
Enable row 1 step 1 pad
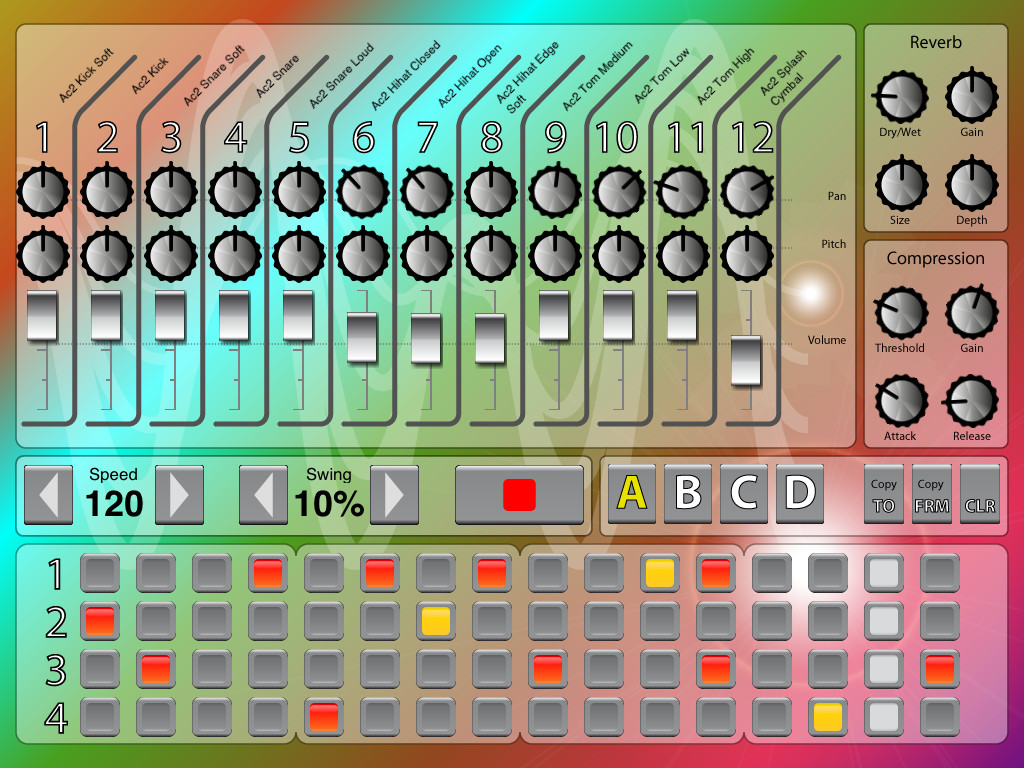coord(100,573)
